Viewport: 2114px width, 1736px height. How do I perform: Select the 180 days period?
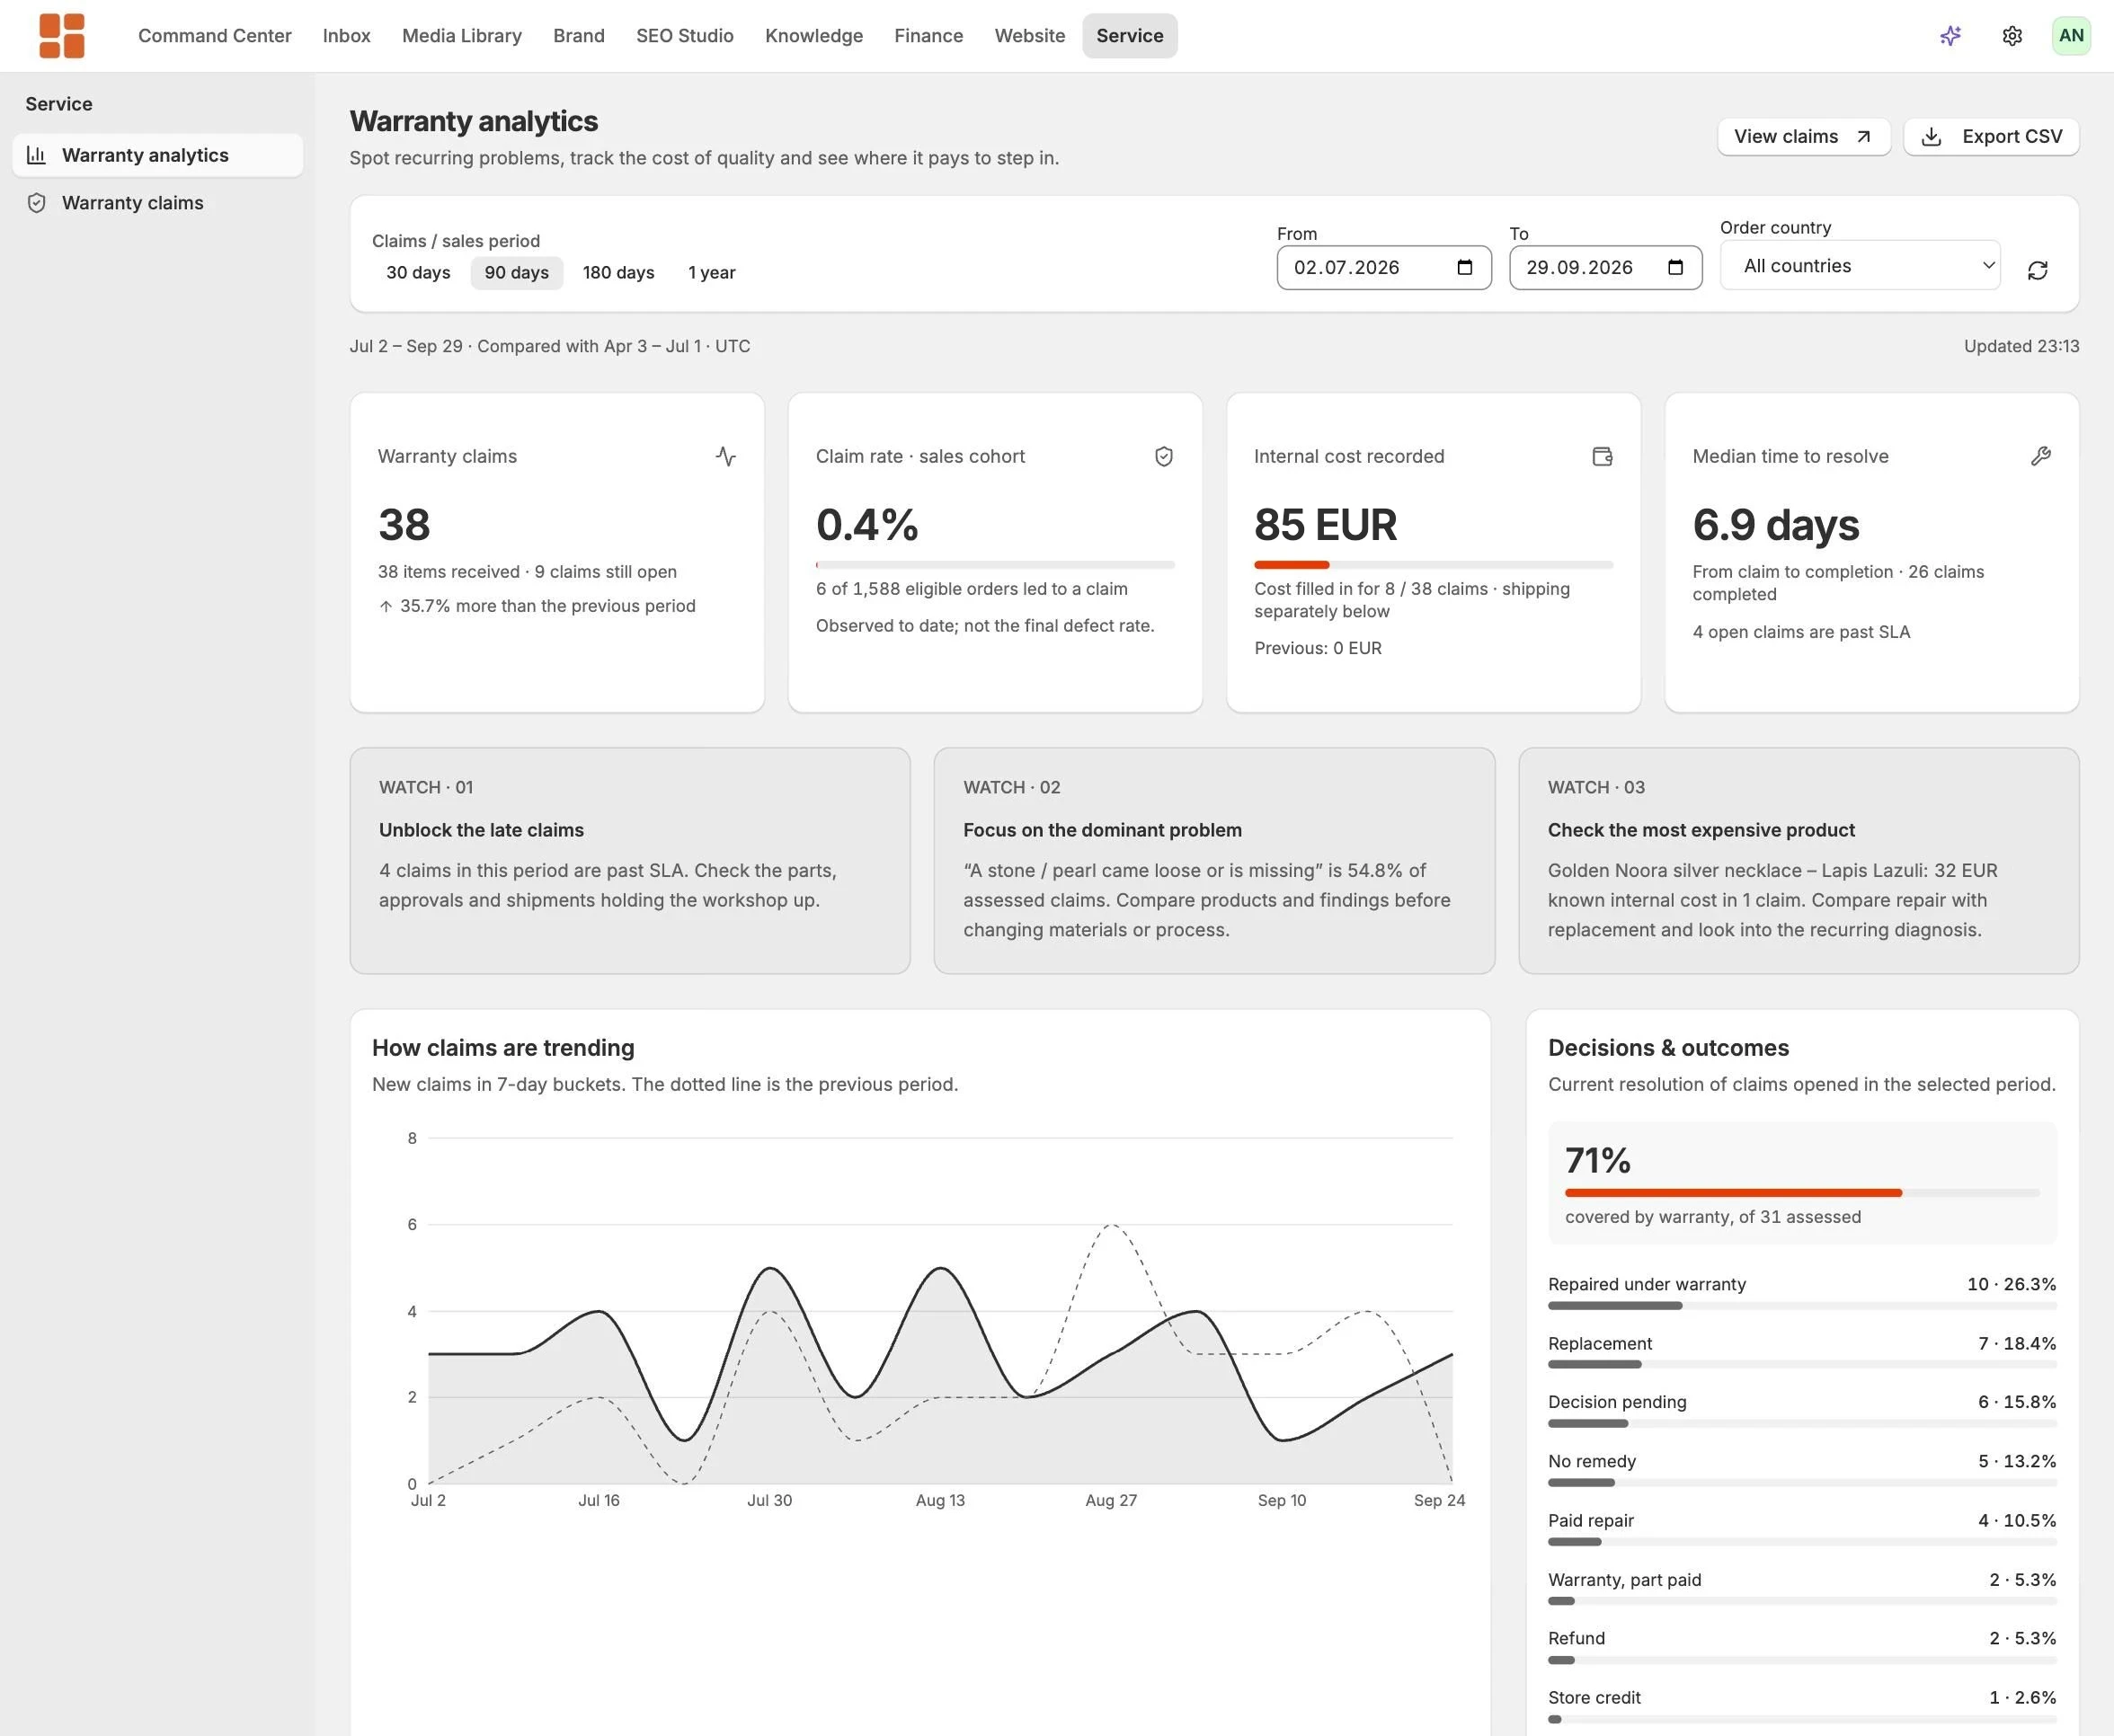[618, 273]
